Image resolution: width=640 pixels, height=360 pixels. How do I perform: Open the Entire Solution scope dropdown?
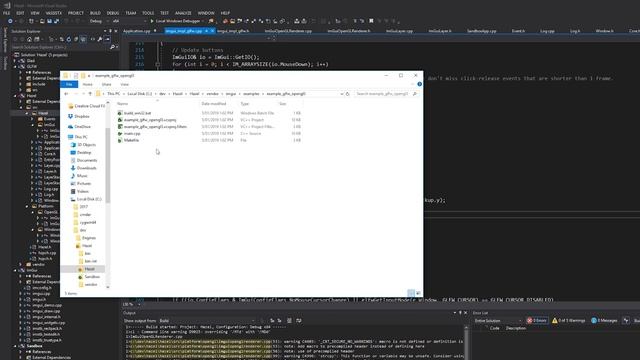tap(498, 321)
